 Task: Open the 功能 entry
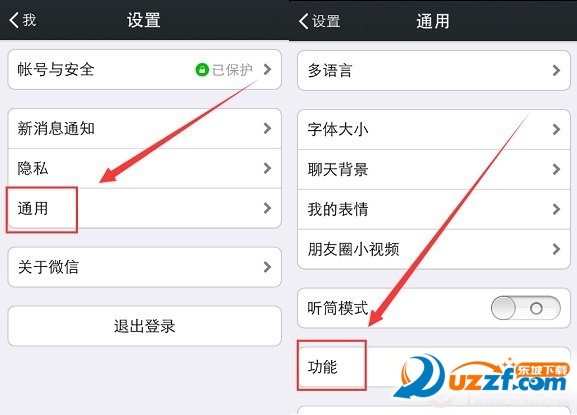(434, 367)
